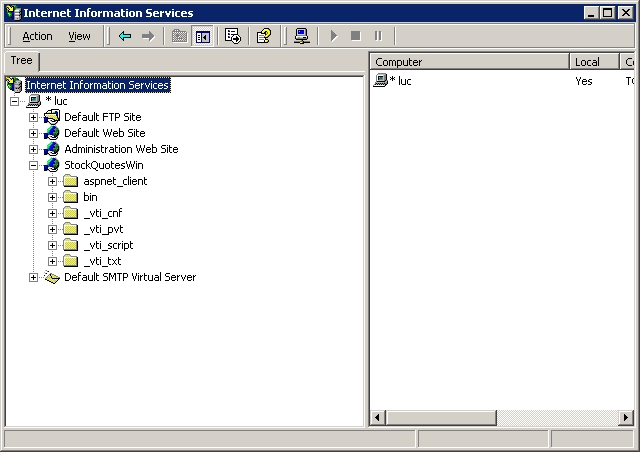Select the * luc tree item
This screenshot has height=452, width=640.
point(56,101)
